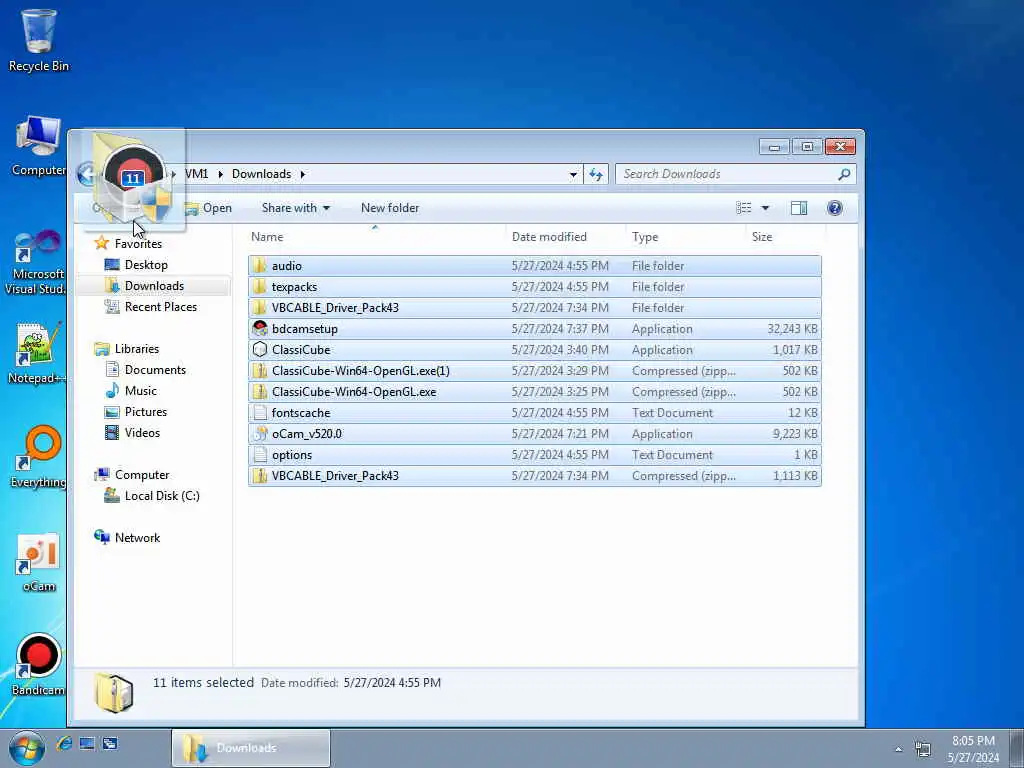Image resolution: width=1024 pixels, height=768 pixels.
Task: Select the Notepad++ desktop shortcut
Action: (37, 353)
